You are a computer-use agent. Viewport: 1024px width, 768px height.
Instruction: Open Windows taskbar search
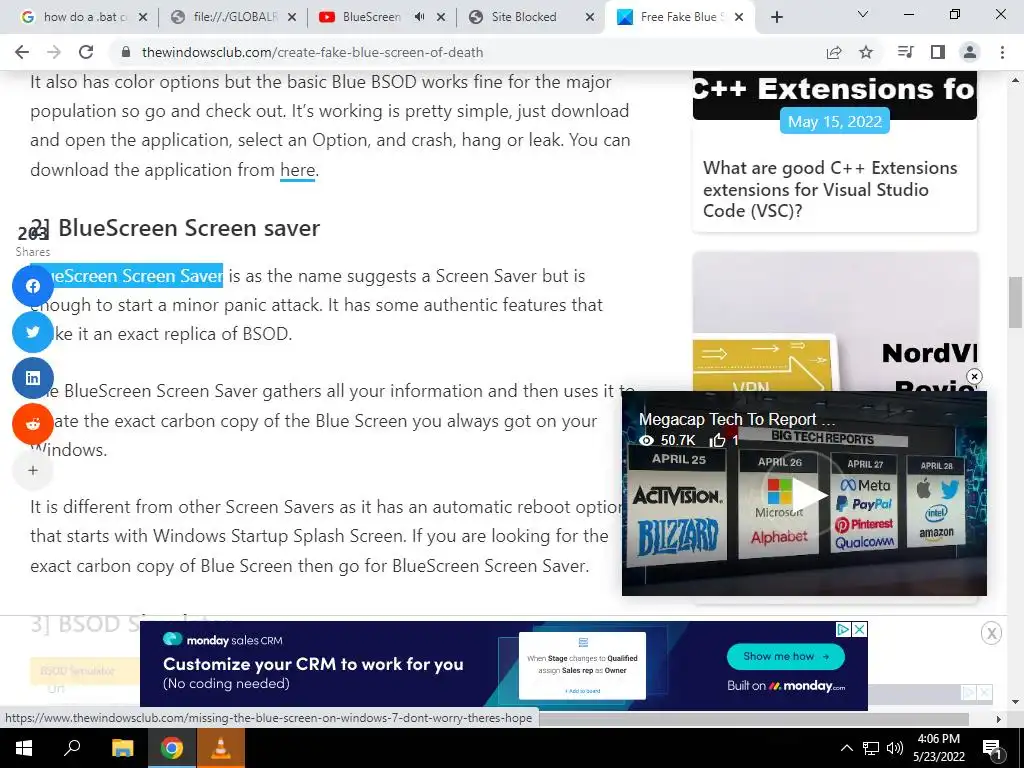tap(72, 748)
